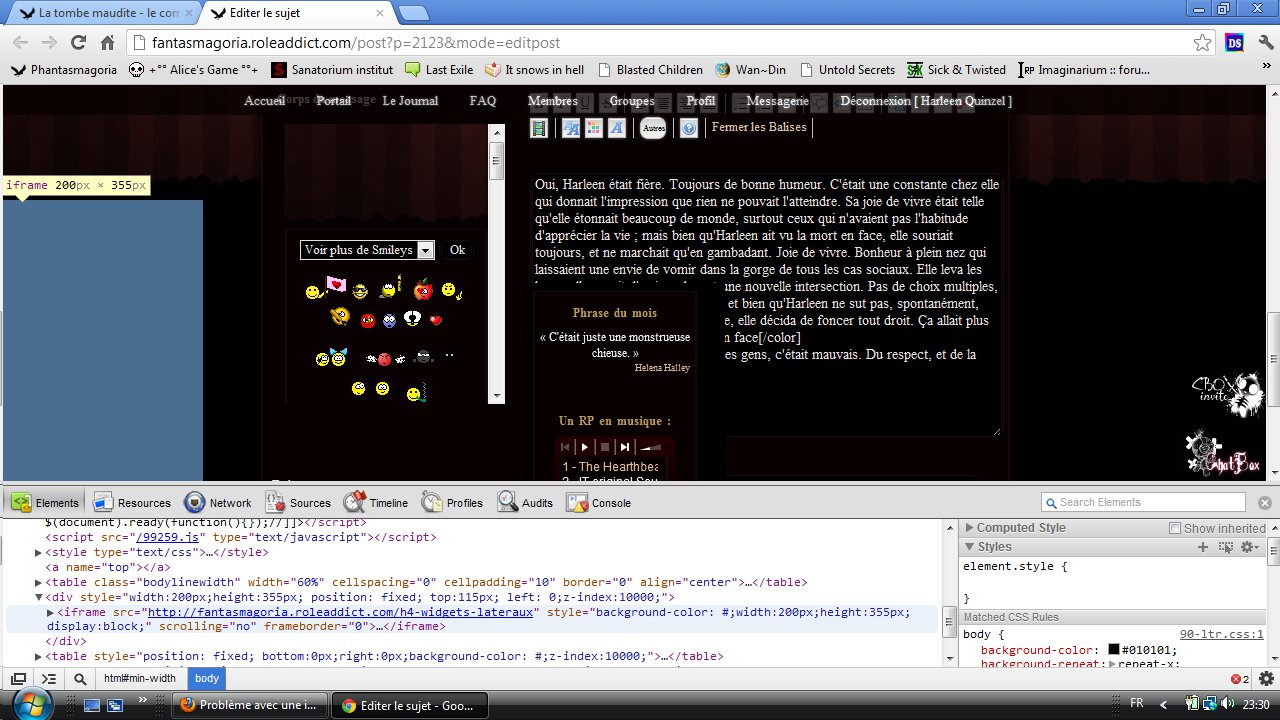
Task: Add new style rule plus icon
Action: 1203,547
